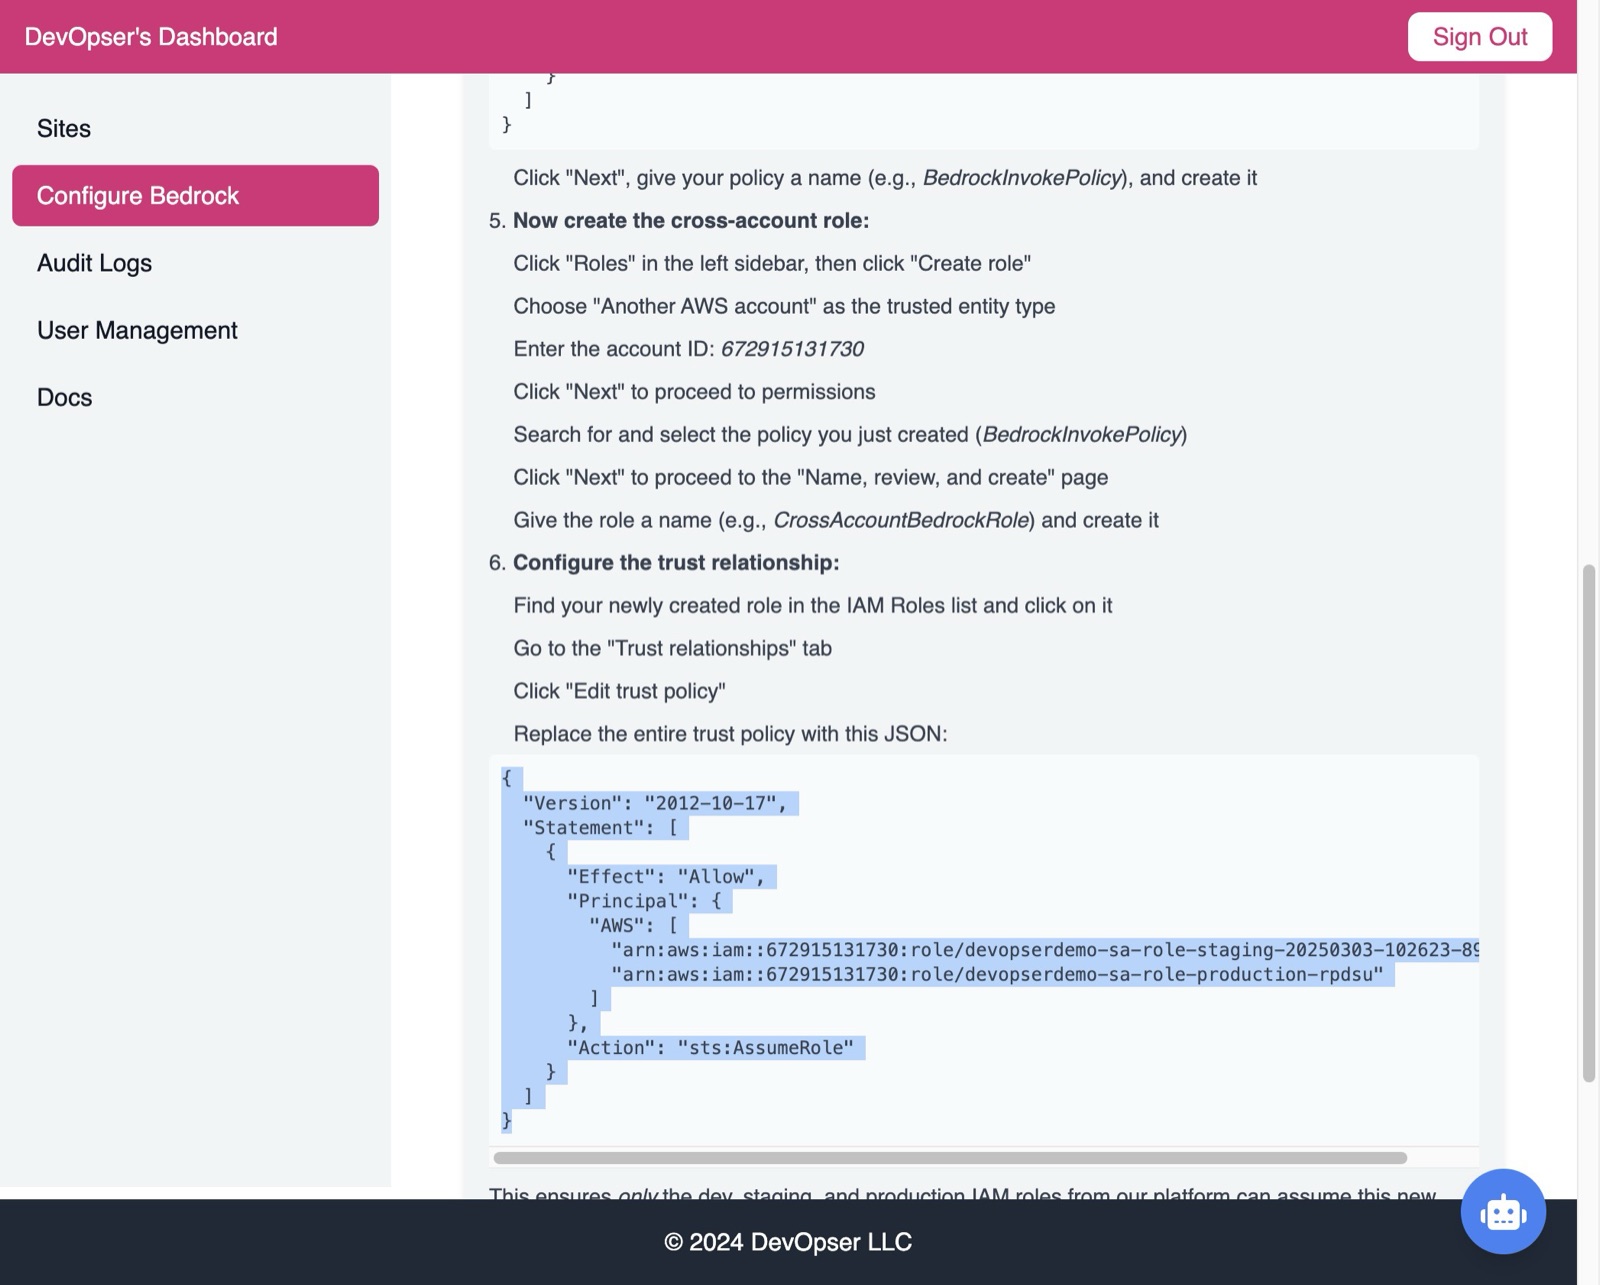Click the © 2024 DevOpser LLC footer
The height and width of the screenshot is (1285, 1600).
788,1242
